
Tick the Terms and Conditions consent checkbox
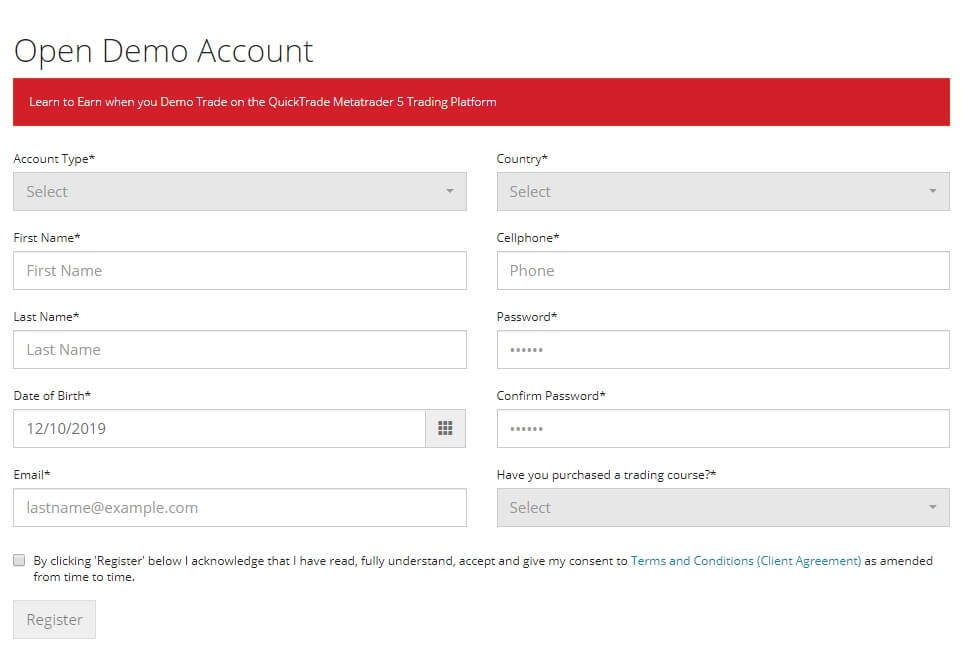[x=19, y=560]
